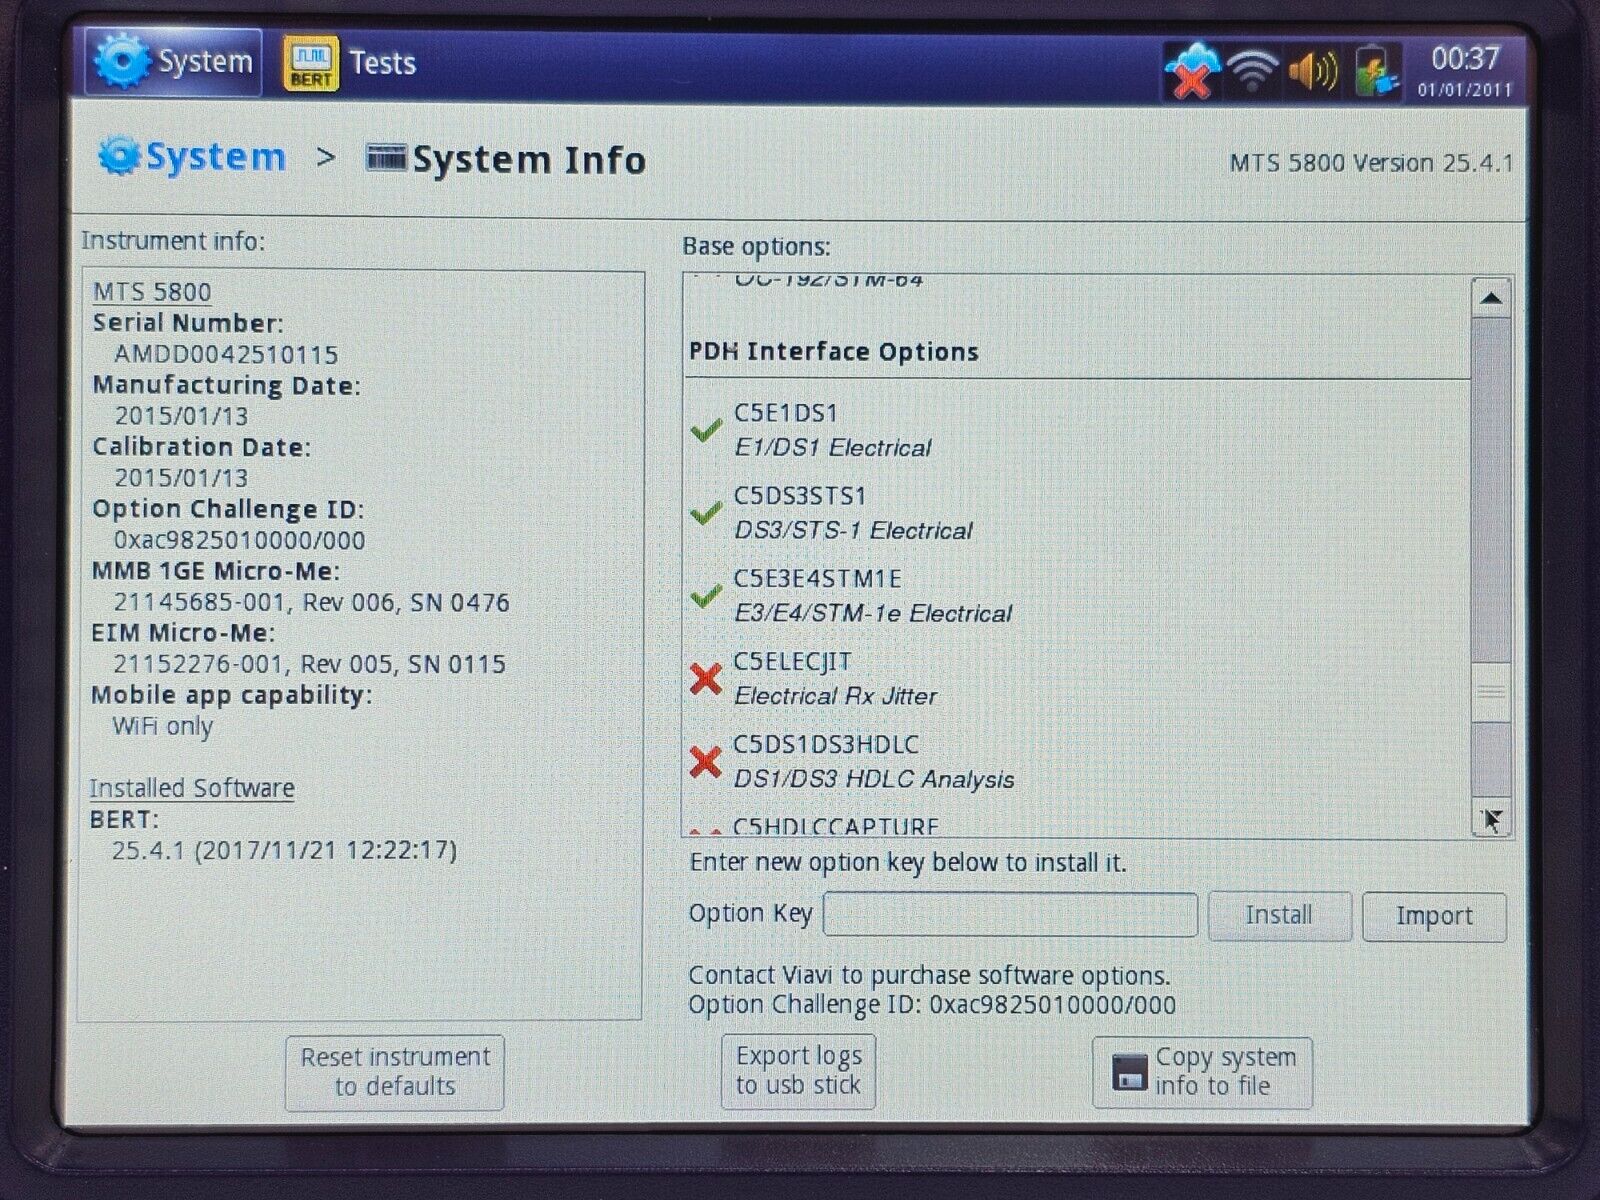1600x1200 pixels.
Task: Switch to the Tests tab
Action: tap(381, 62)
